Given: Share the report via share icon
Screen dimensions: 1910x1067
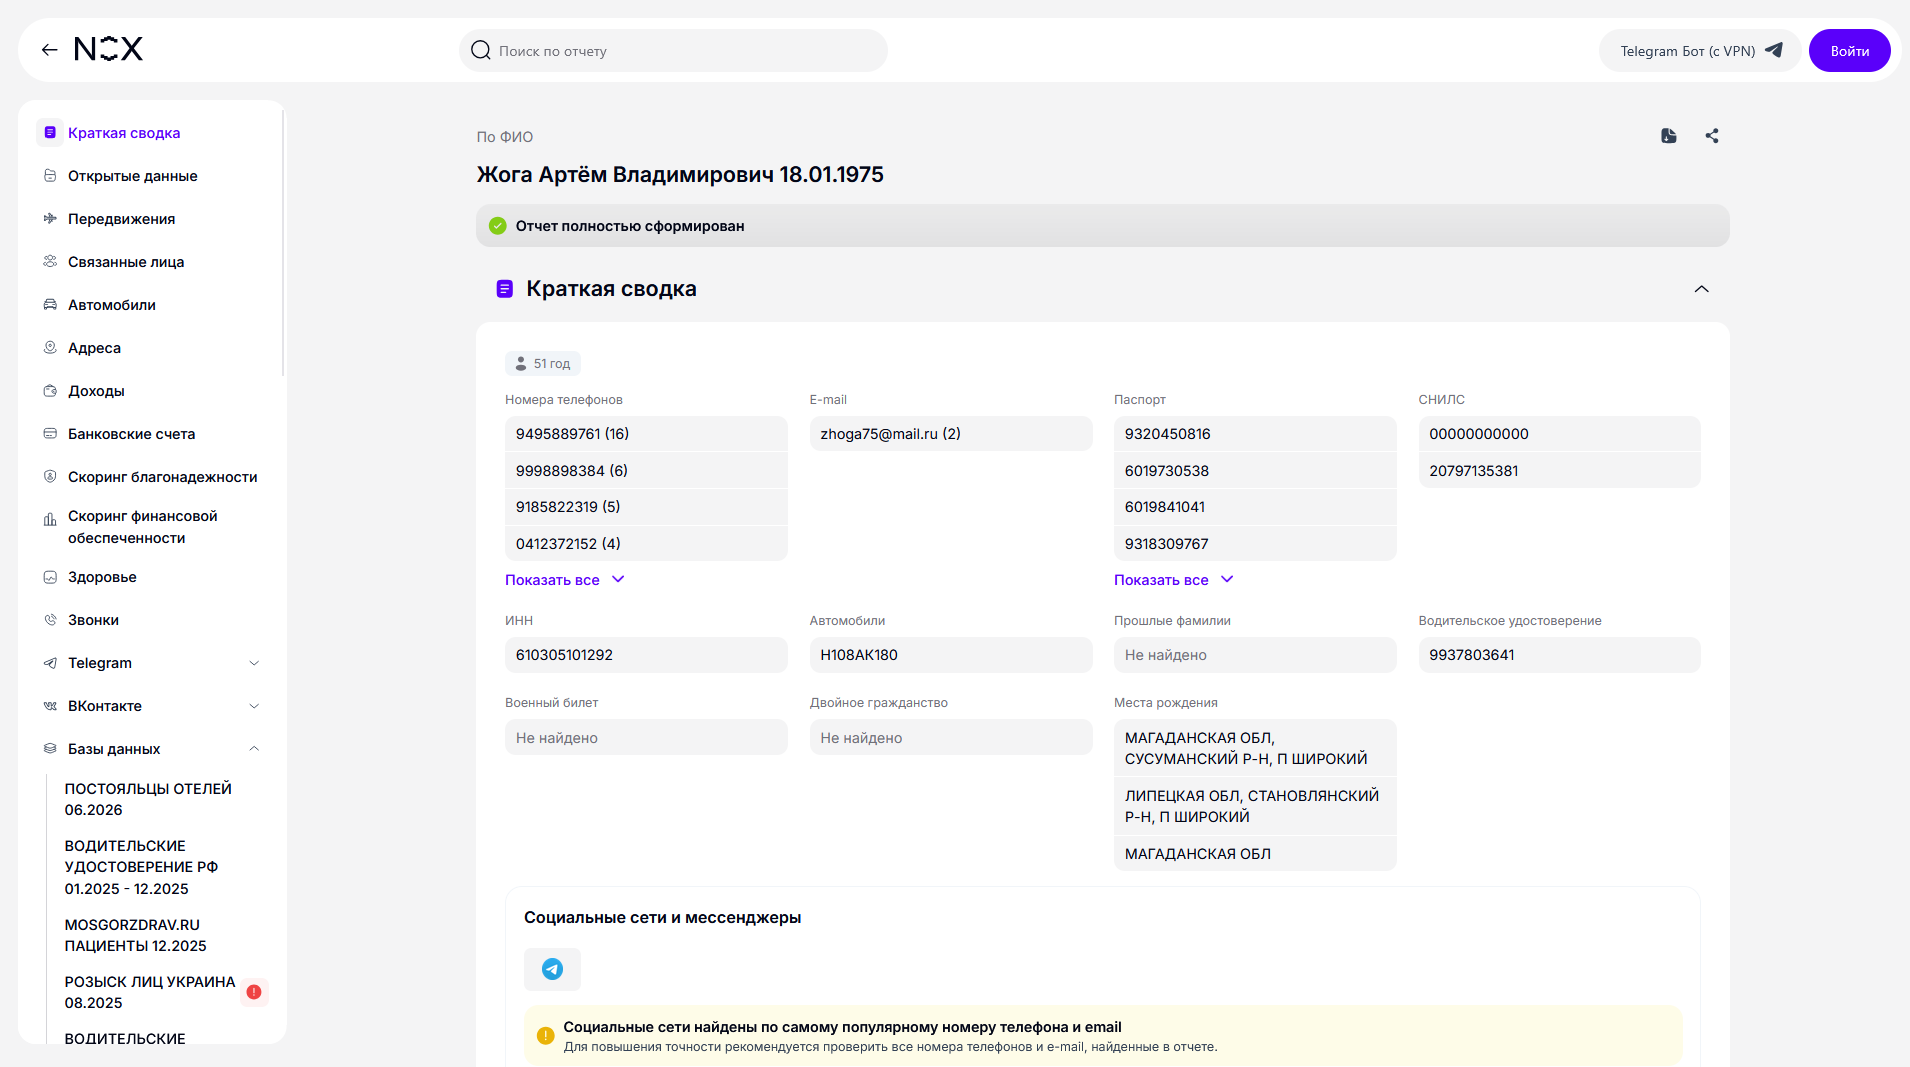Looking at the screenshot, I should pyautogui.click(x=1712, y=136).
